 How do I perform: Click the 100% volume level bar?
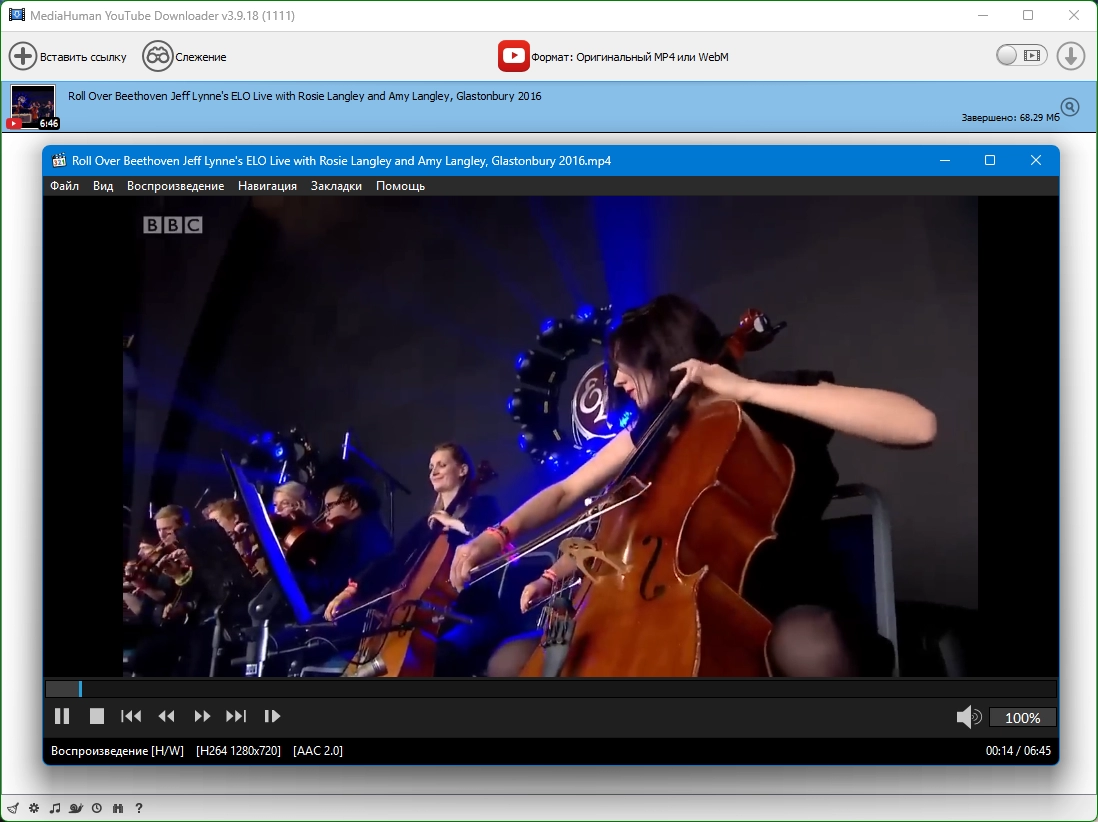point(1022,718)
